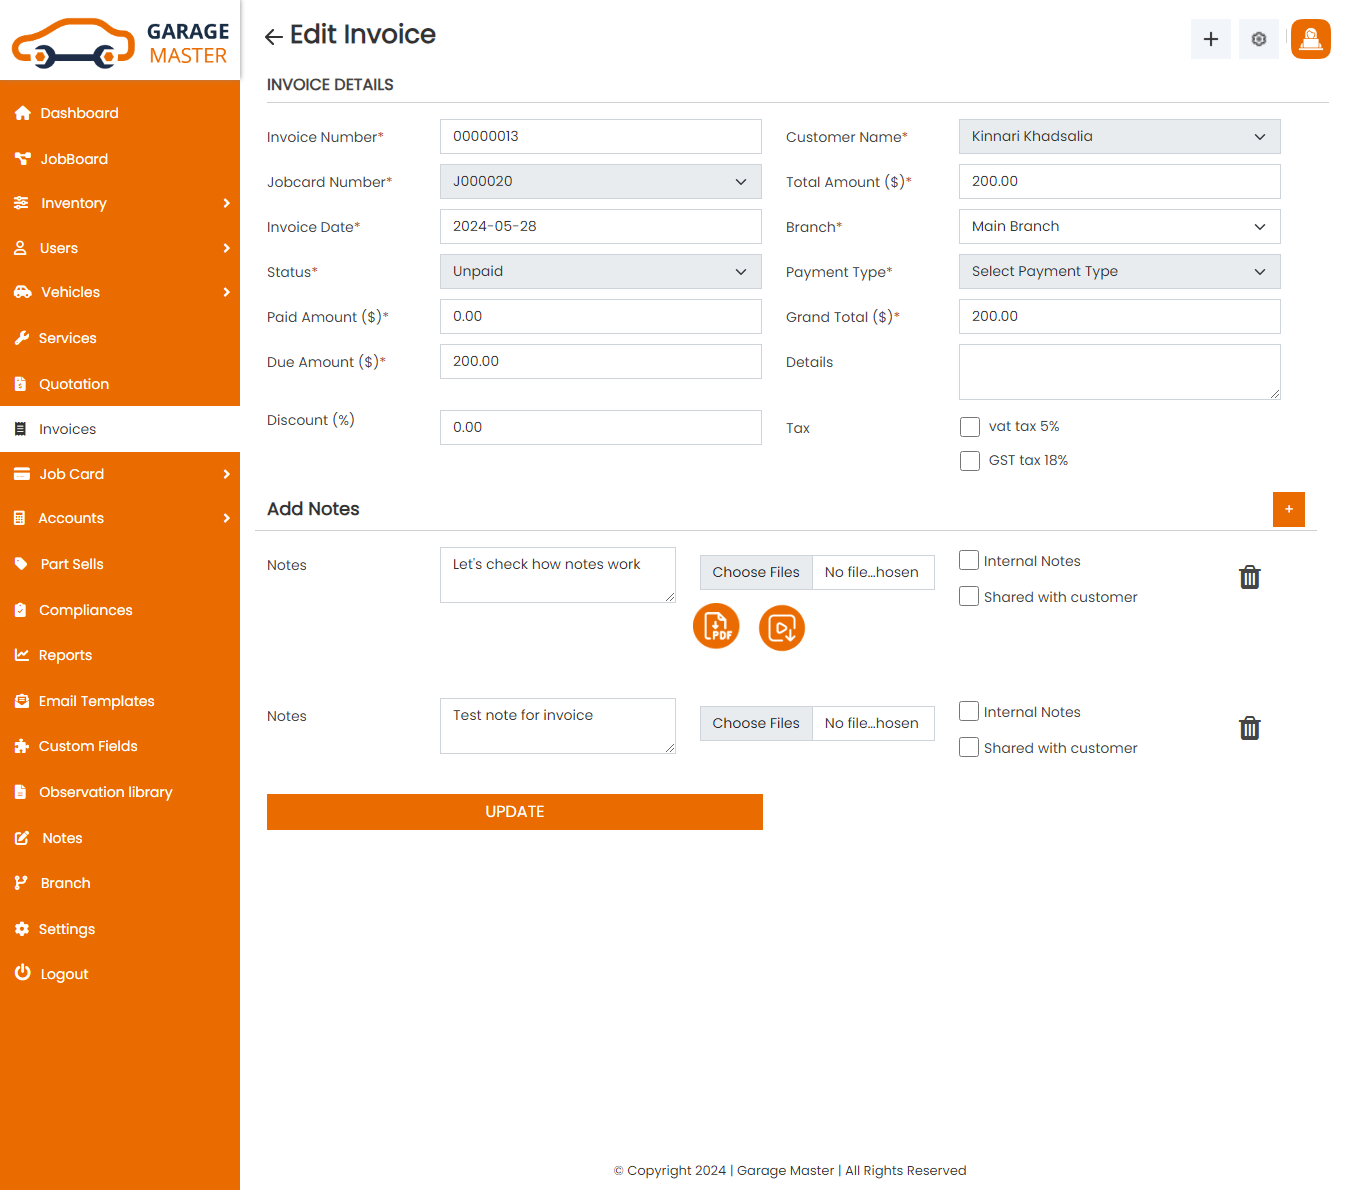Open the Payment Type dropdown
The width and height of the screenshot is (1366, 1190).
click(x=1119, y=272)
